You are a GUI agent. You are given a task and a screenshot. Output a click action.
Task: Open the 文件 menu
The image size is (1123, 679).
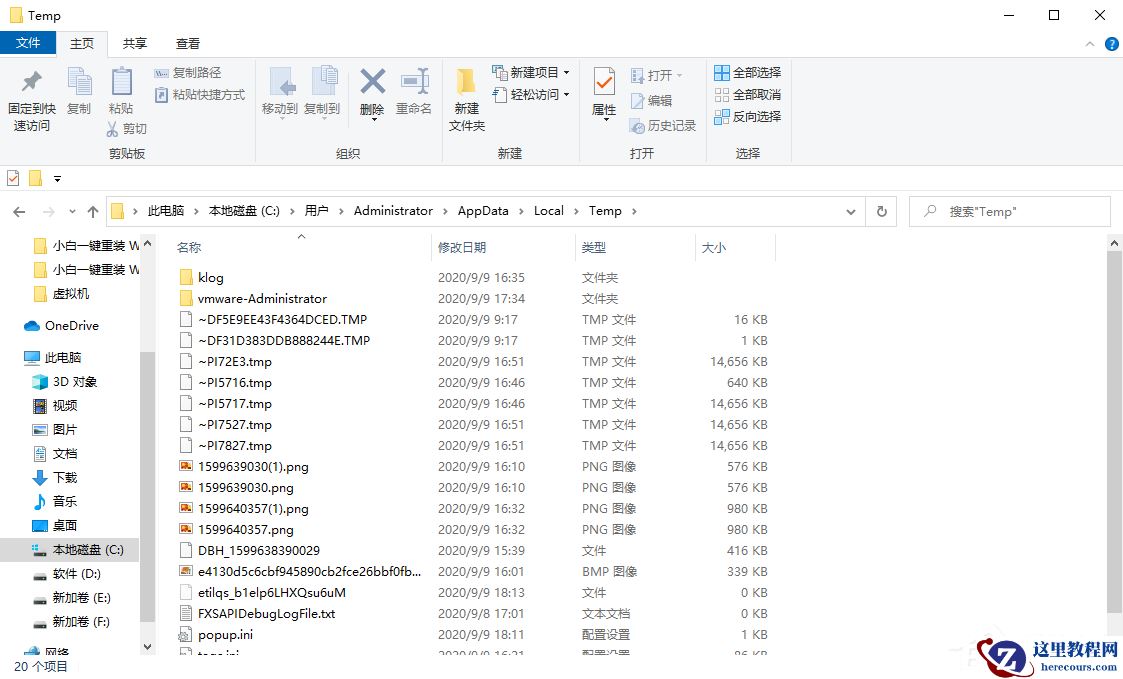click(29, 43)
